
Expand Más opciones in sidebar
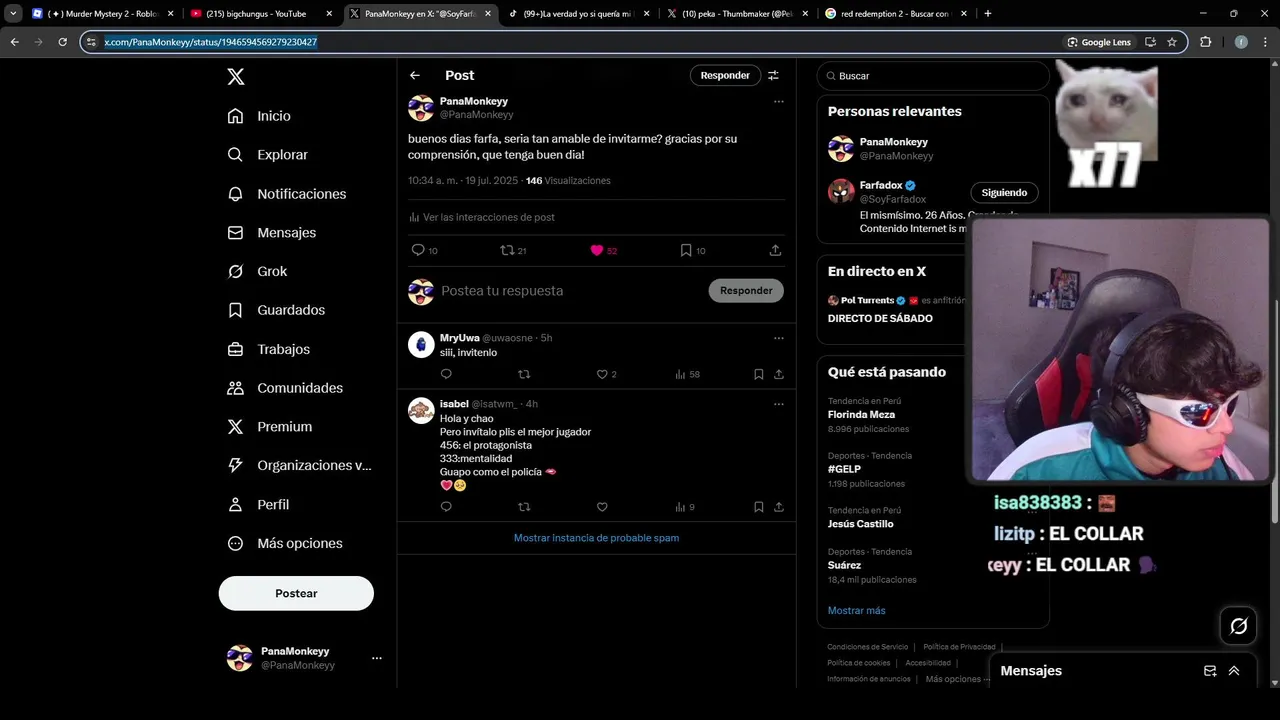(x=285, y=543)
